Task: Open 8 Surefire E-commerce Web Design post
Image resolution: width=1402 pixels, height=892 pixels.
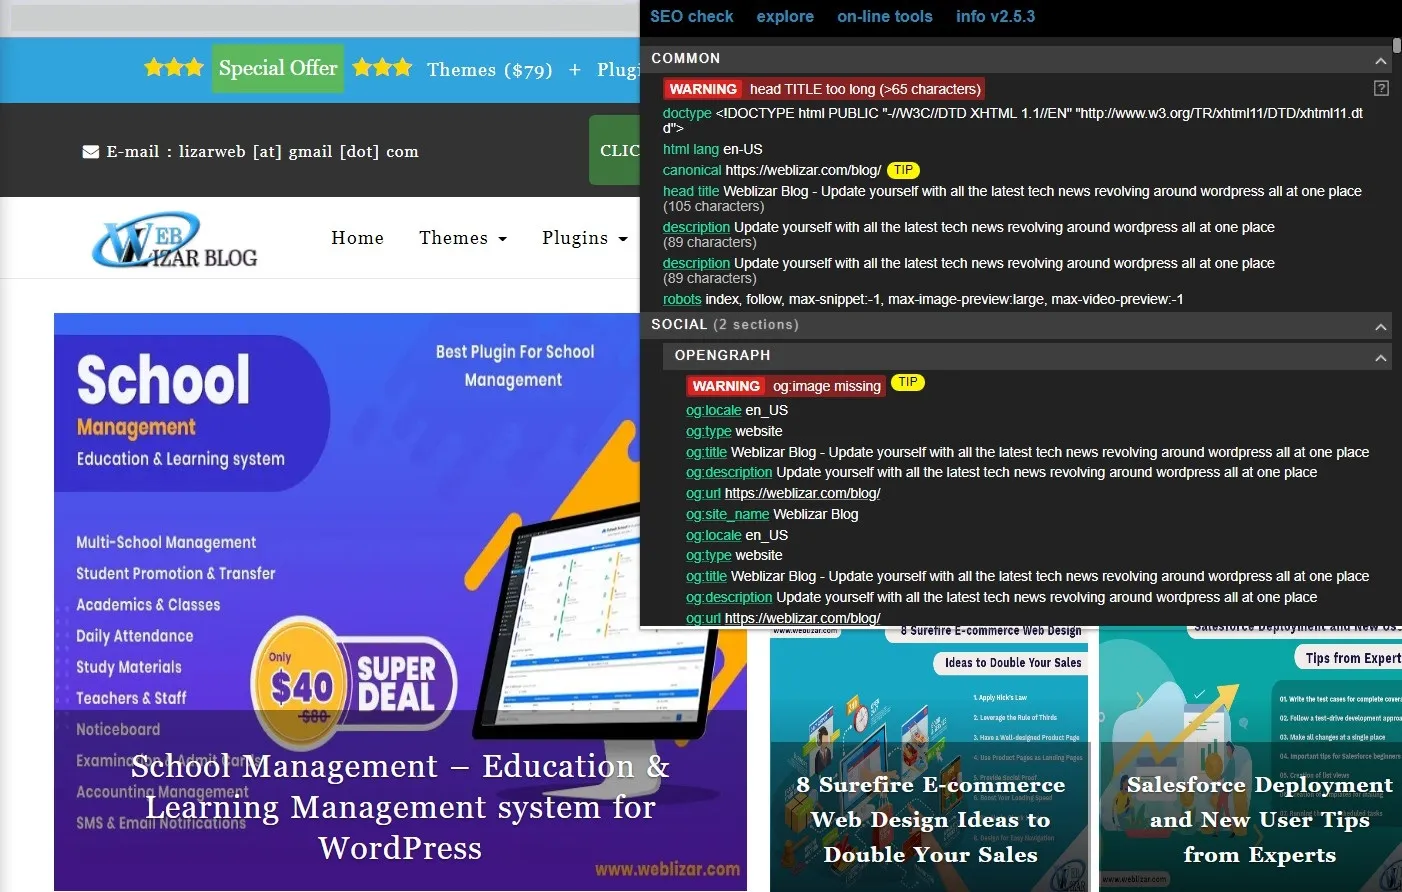Action: (930, 819)
